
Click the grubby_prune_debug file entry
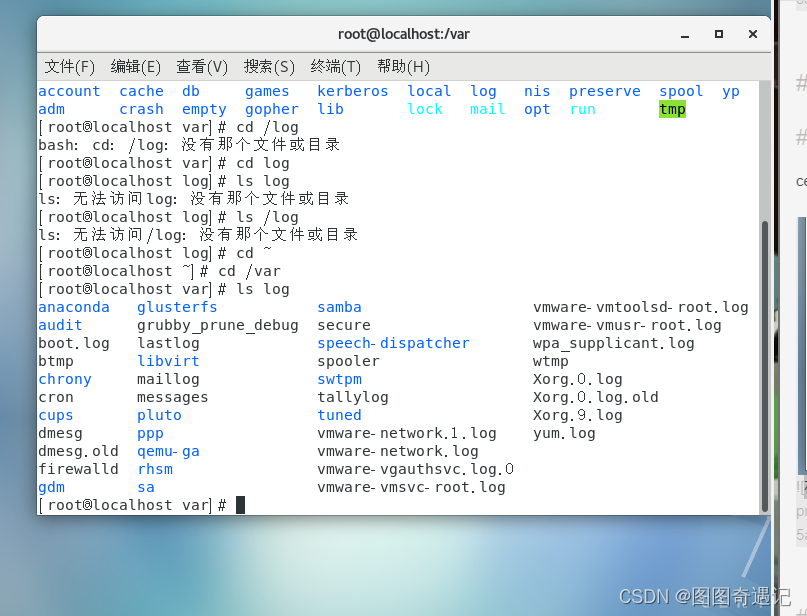pos(217,325)
